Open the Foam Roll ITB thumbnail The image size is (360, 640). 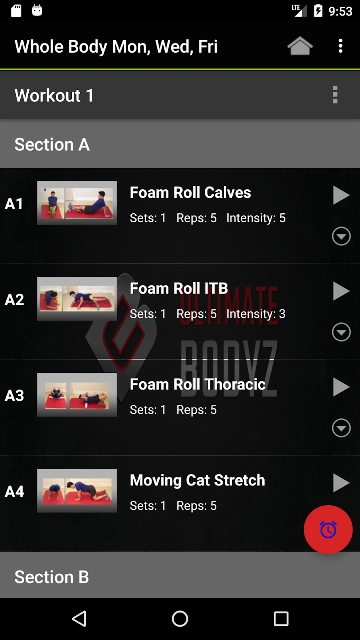77,299
